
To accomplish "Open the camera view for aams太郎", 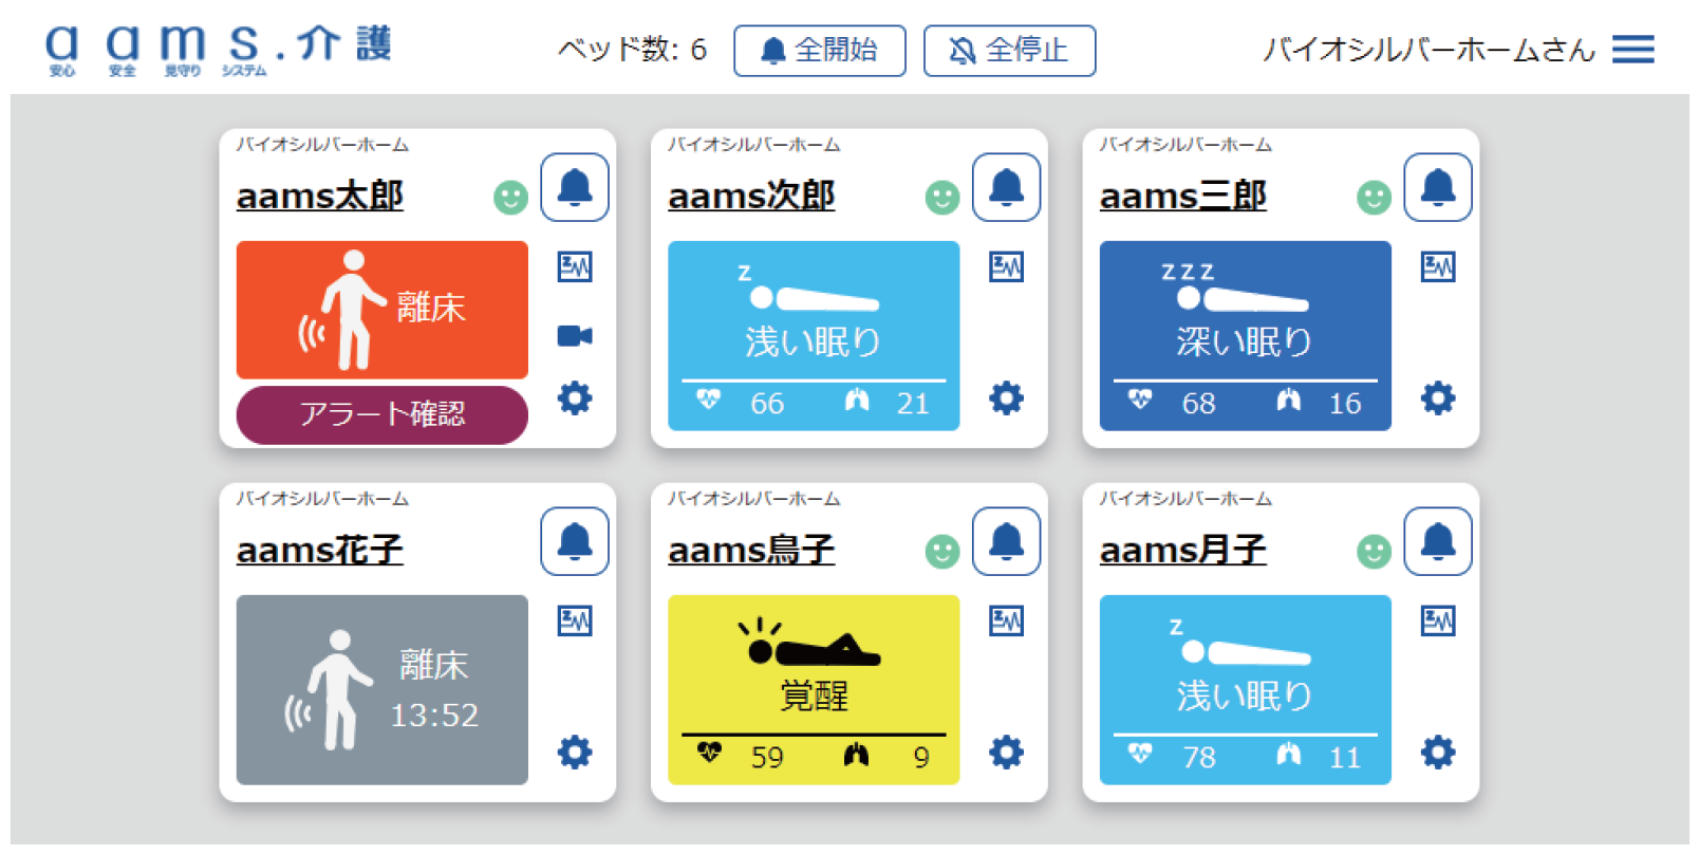I will point(574,336).
